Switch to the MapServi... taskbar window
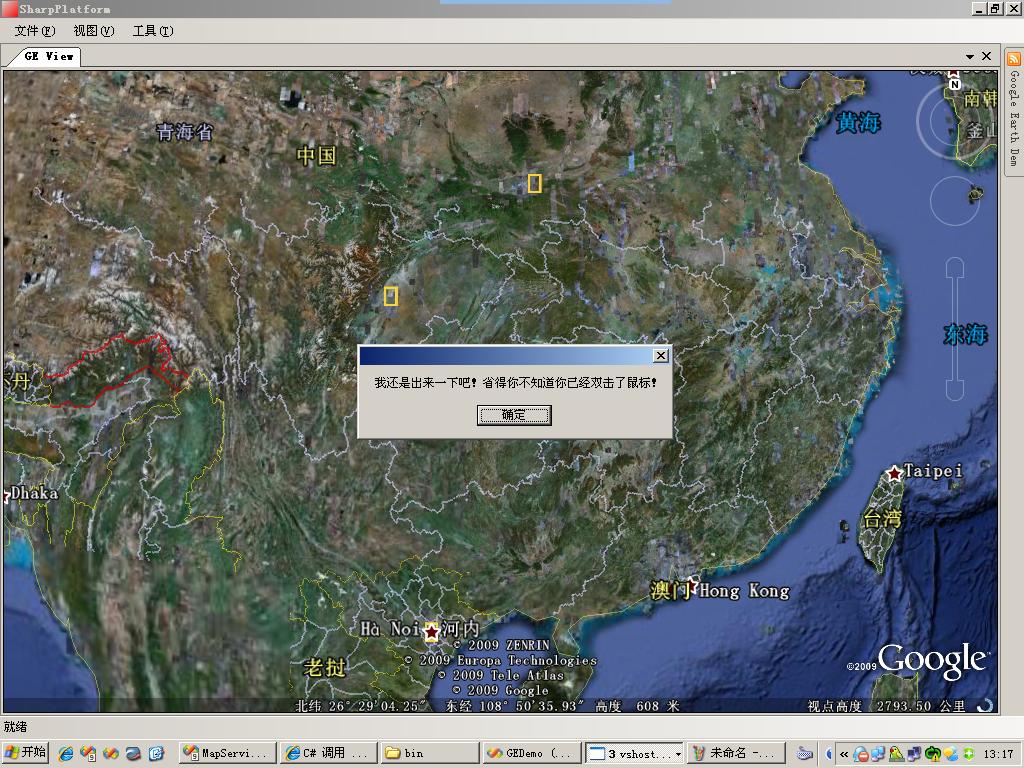1024x768 pixels. point(227,753)
